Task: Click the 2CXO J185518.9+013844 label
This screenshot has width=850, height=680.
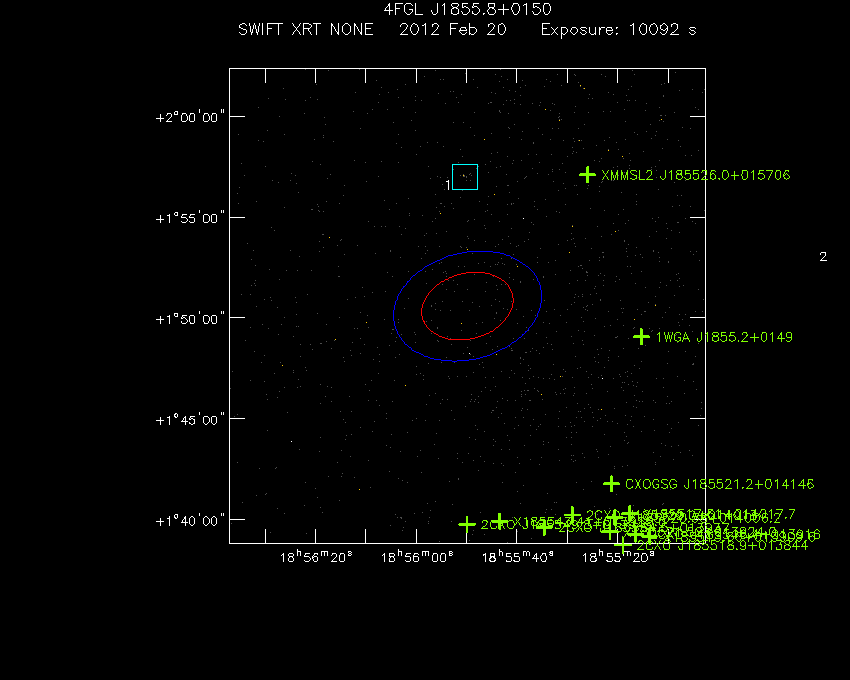Action: [x=722, y=546]
